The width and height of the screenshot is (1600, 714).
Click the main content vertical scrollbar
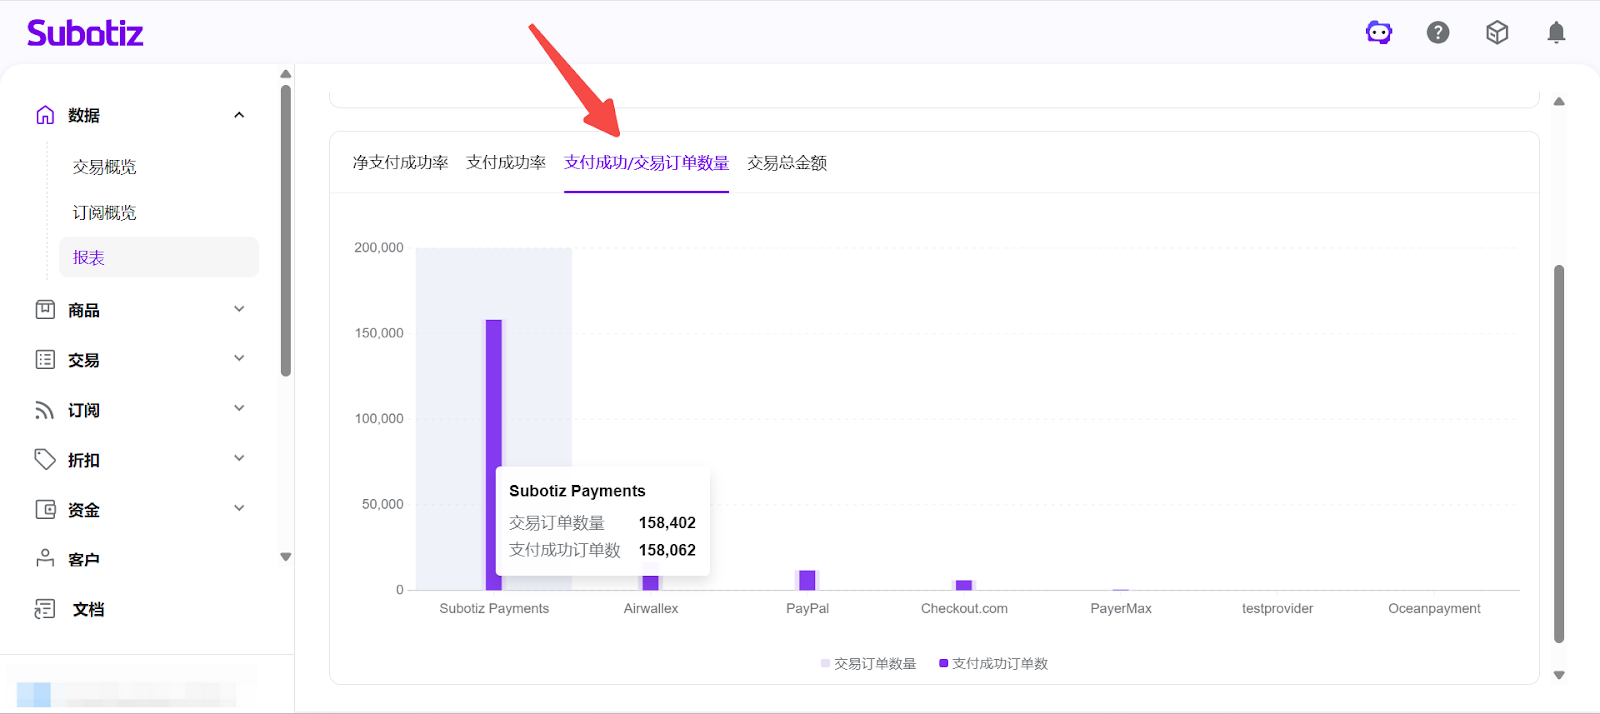click(1558, 450)
